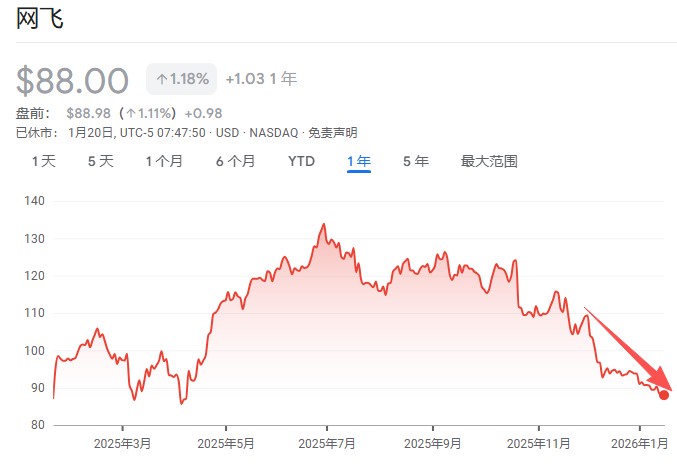Click the pre-market price $88.98
Screen dimensions: 677x464
point(89,114)
